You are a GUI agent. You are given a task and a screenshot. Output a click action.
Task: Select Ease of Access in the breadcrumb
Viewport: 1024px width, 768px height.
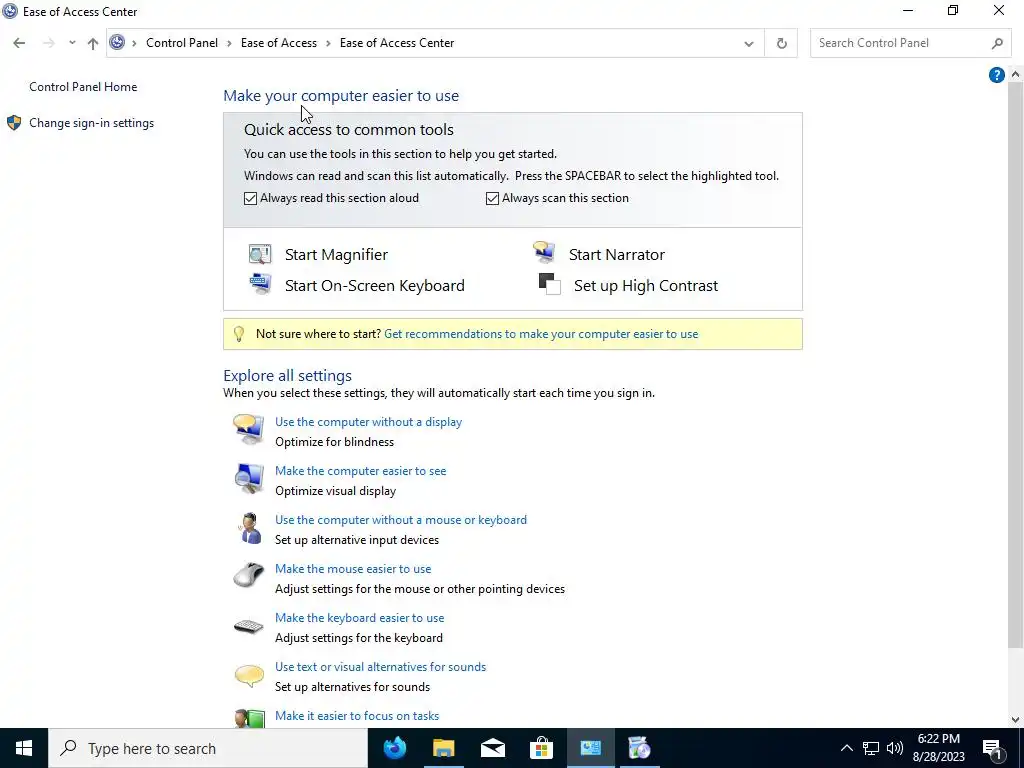[279, 42]
